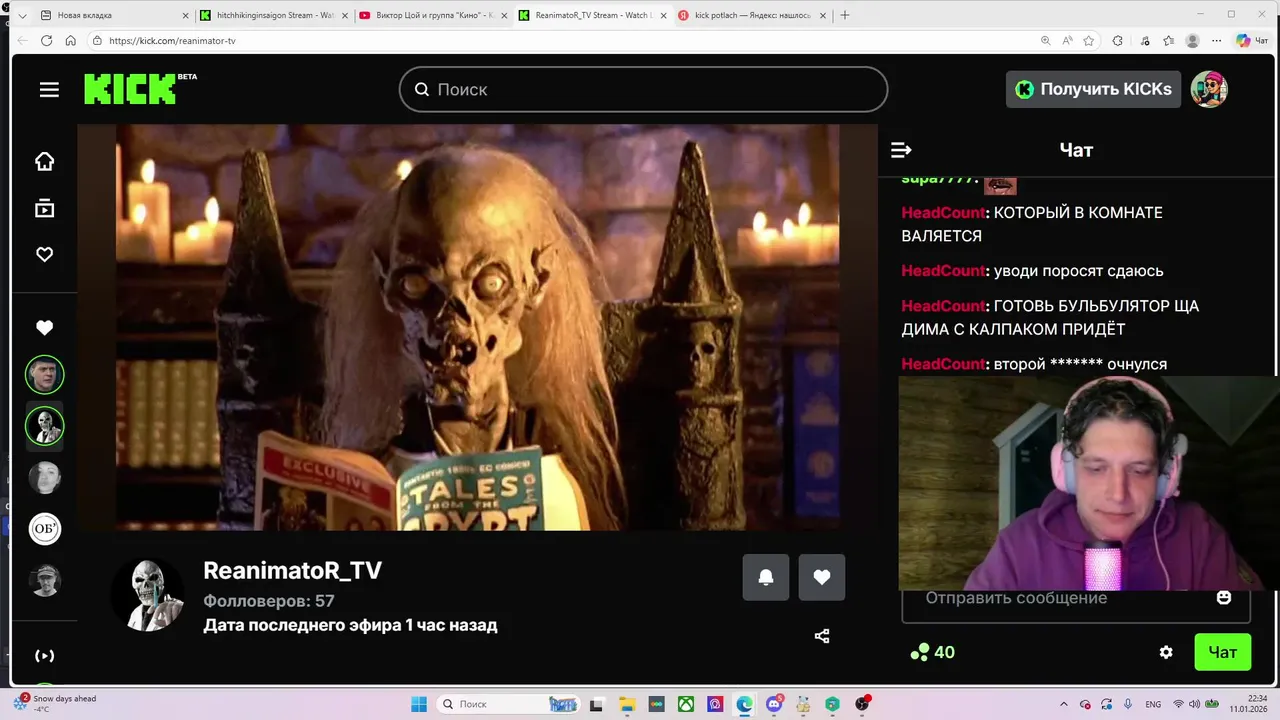
Task: Click the solid white heart sidebar icon
Action: pyautogui.click(x=45, y=328)
